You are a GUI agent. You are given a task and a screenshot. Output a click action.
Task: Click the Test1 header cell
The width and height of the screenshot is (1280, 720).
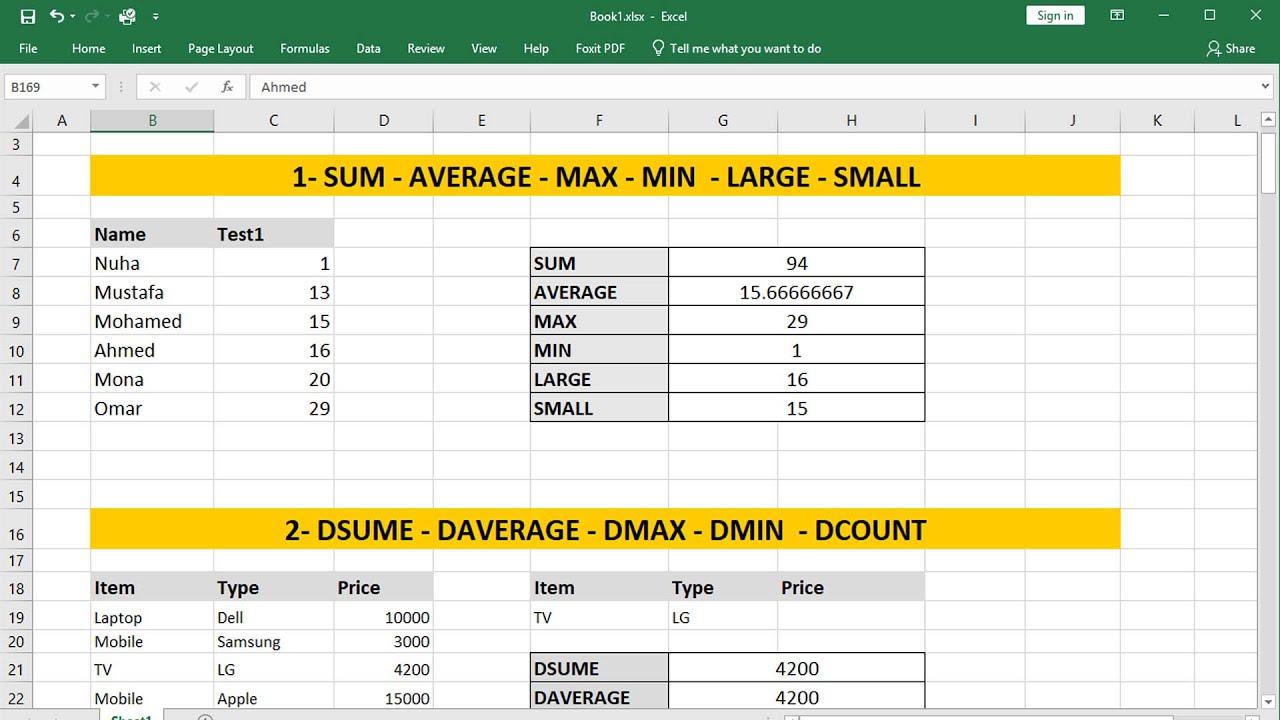pos(273,234)
